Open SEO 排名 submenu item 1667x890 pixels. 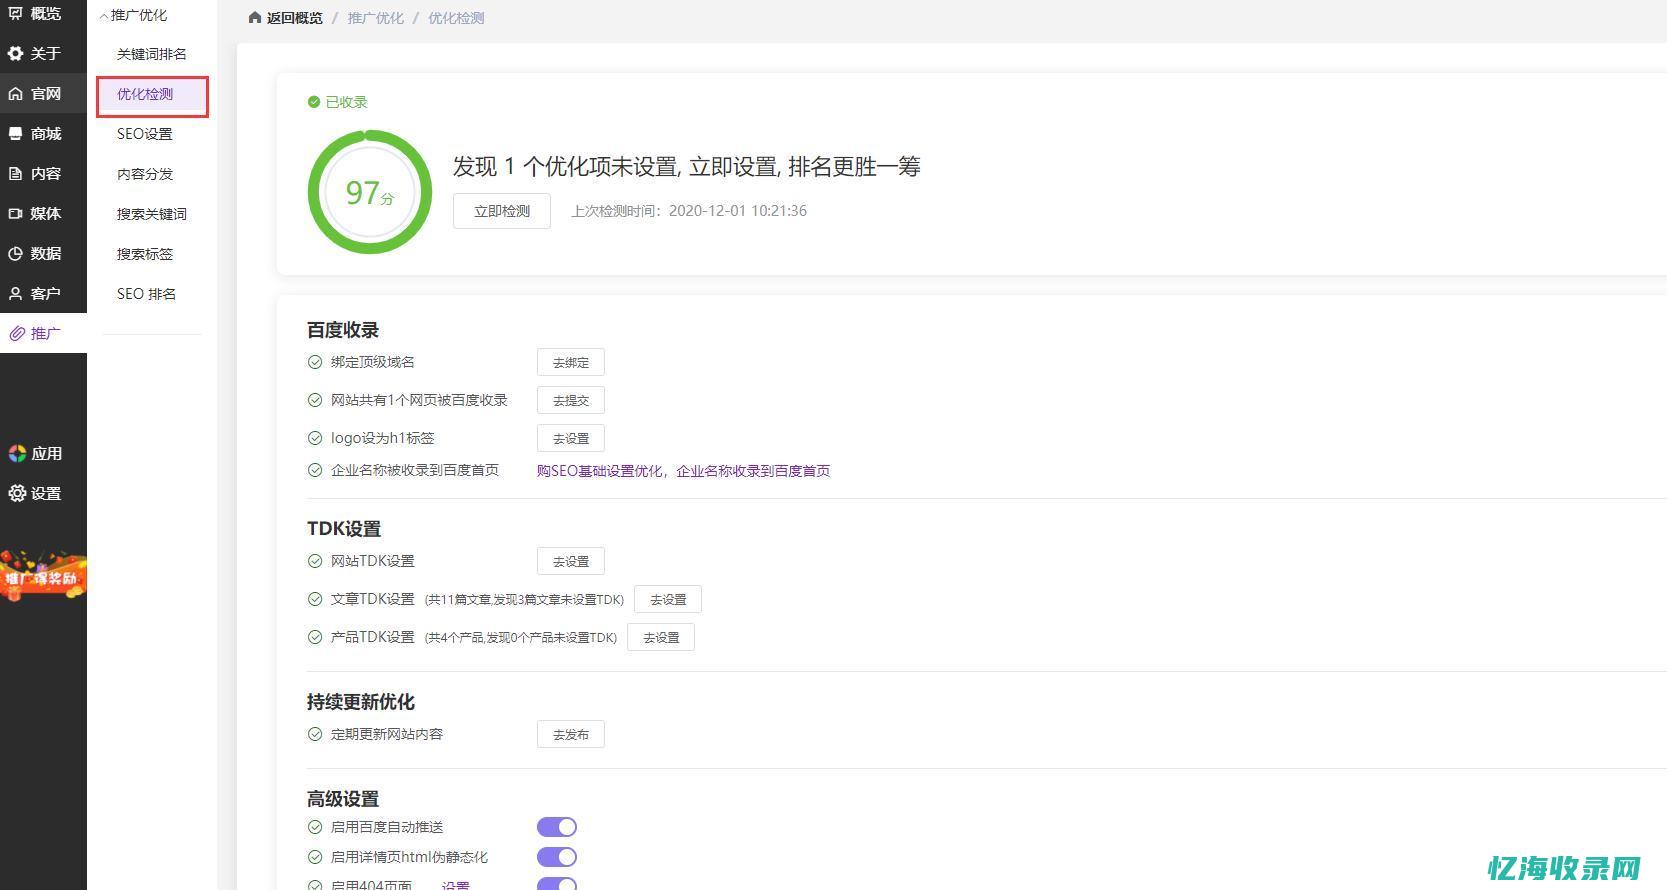tap(146, 294)
